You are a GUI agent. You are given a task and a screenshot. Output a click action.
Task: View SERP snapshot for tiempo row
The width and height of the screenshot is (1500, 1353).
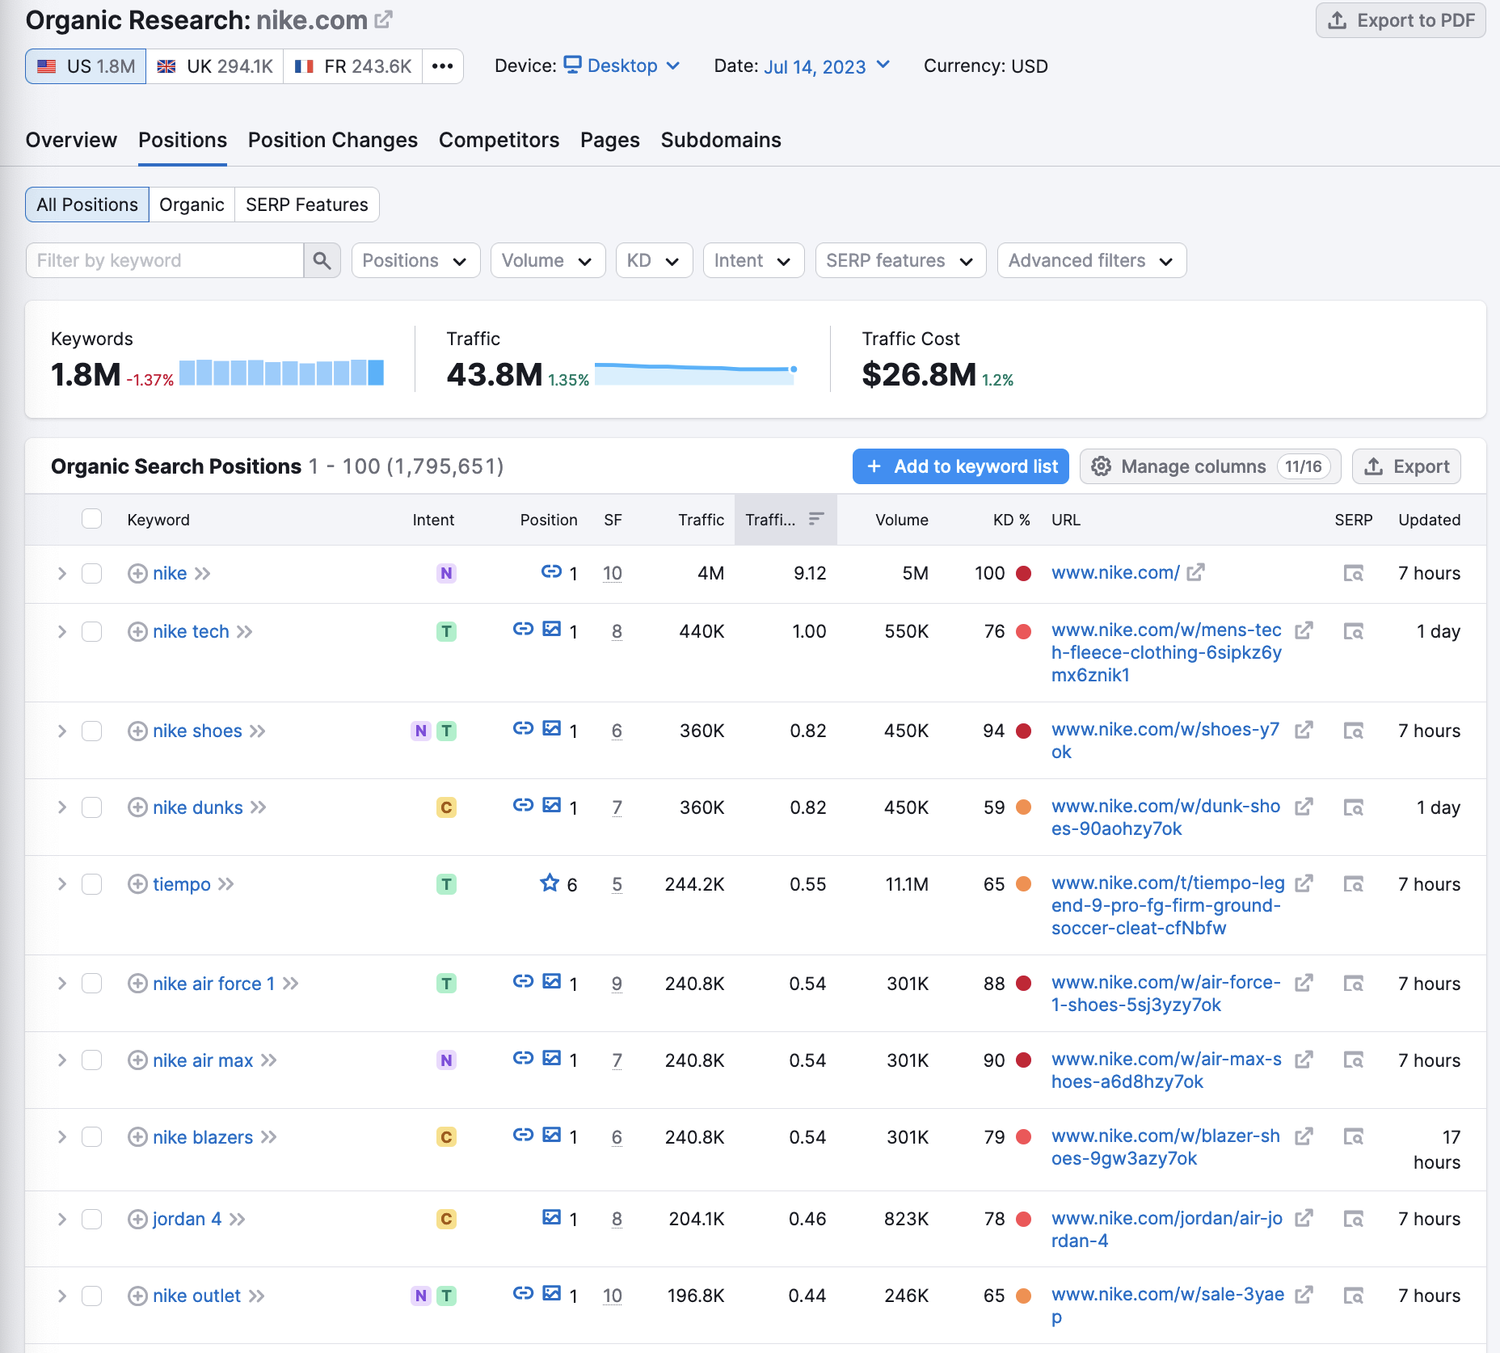[x=1353, y=884]
